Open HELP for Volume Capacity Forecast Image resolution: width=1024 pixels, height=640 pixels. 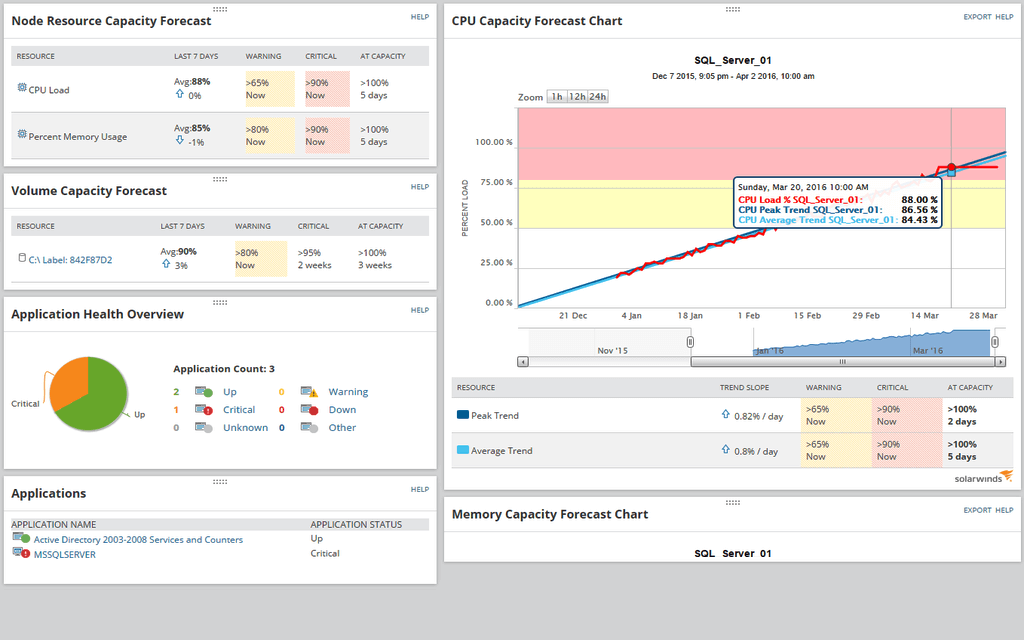point(419,186)
